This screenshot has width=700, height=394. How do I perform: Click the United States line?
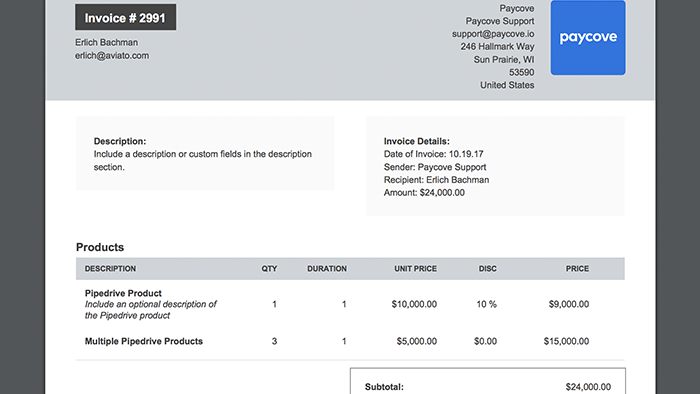(x=507, y=85)
